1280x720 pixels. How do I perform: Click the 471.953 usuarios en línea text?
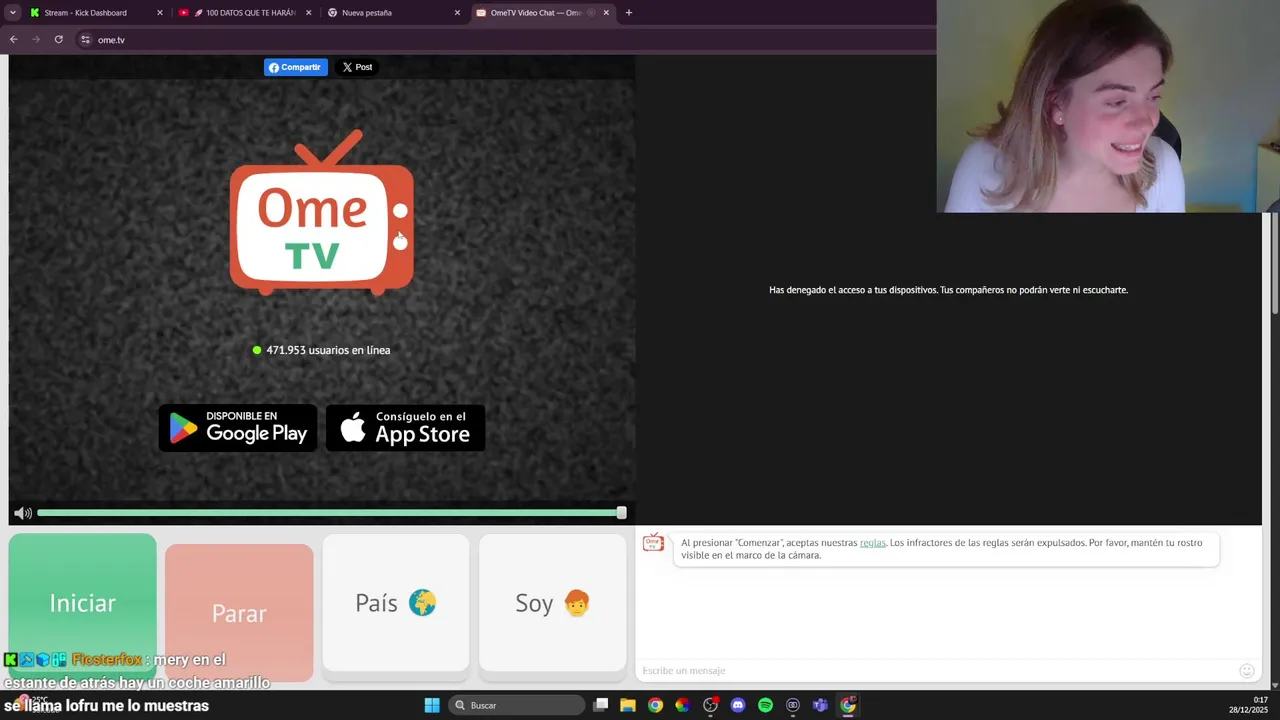(328, 350)
